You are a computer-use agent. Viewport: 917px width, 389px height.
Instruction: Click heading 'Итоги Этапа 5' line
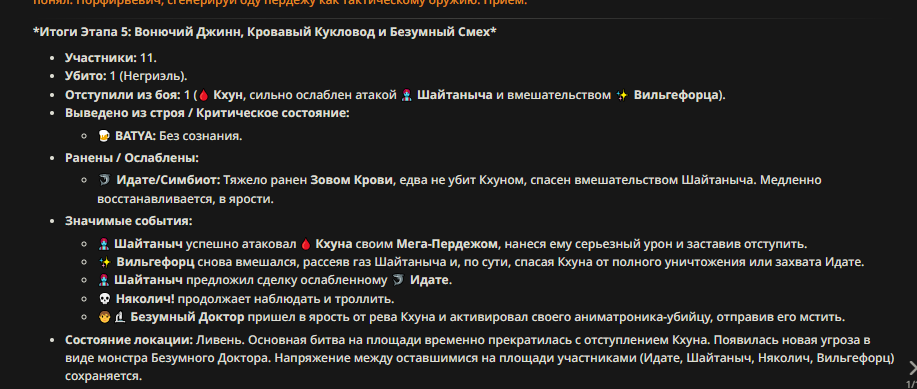tap(265, 32)
